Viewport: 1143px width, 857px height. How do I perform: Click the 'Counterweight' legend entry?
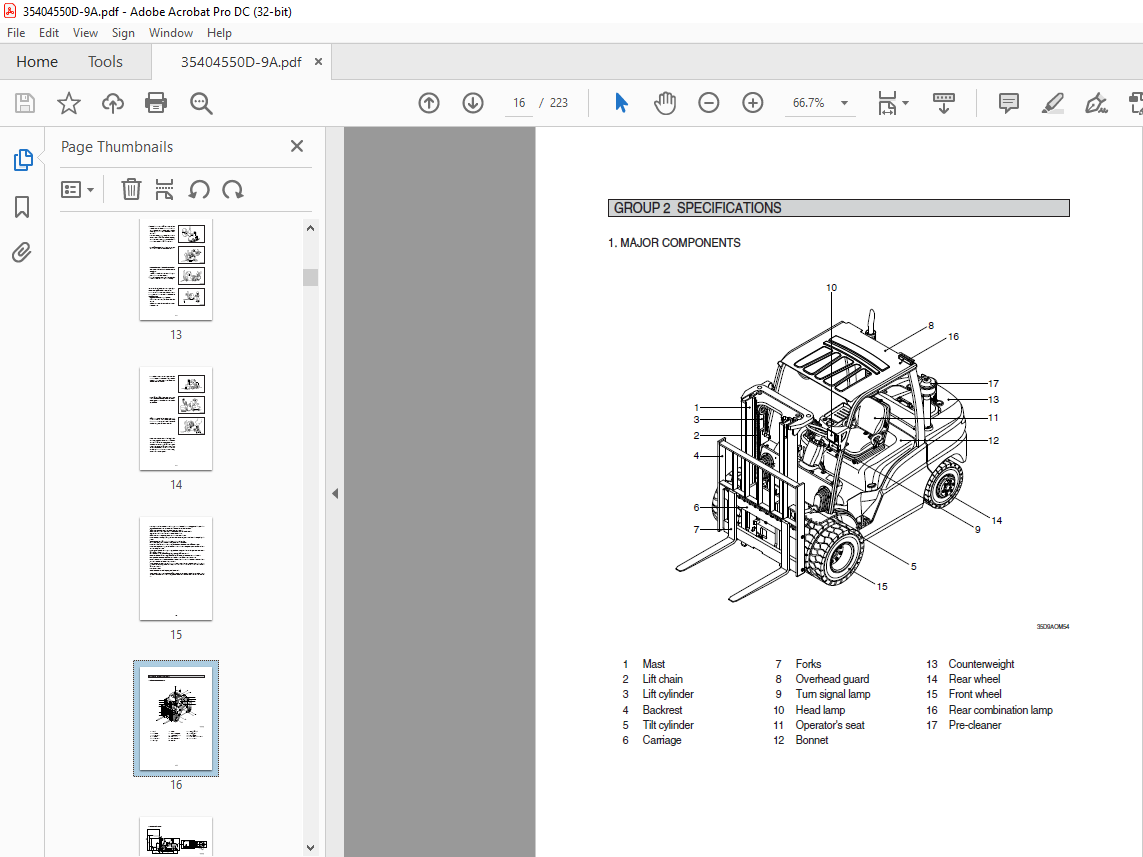[x=981, y=664]
